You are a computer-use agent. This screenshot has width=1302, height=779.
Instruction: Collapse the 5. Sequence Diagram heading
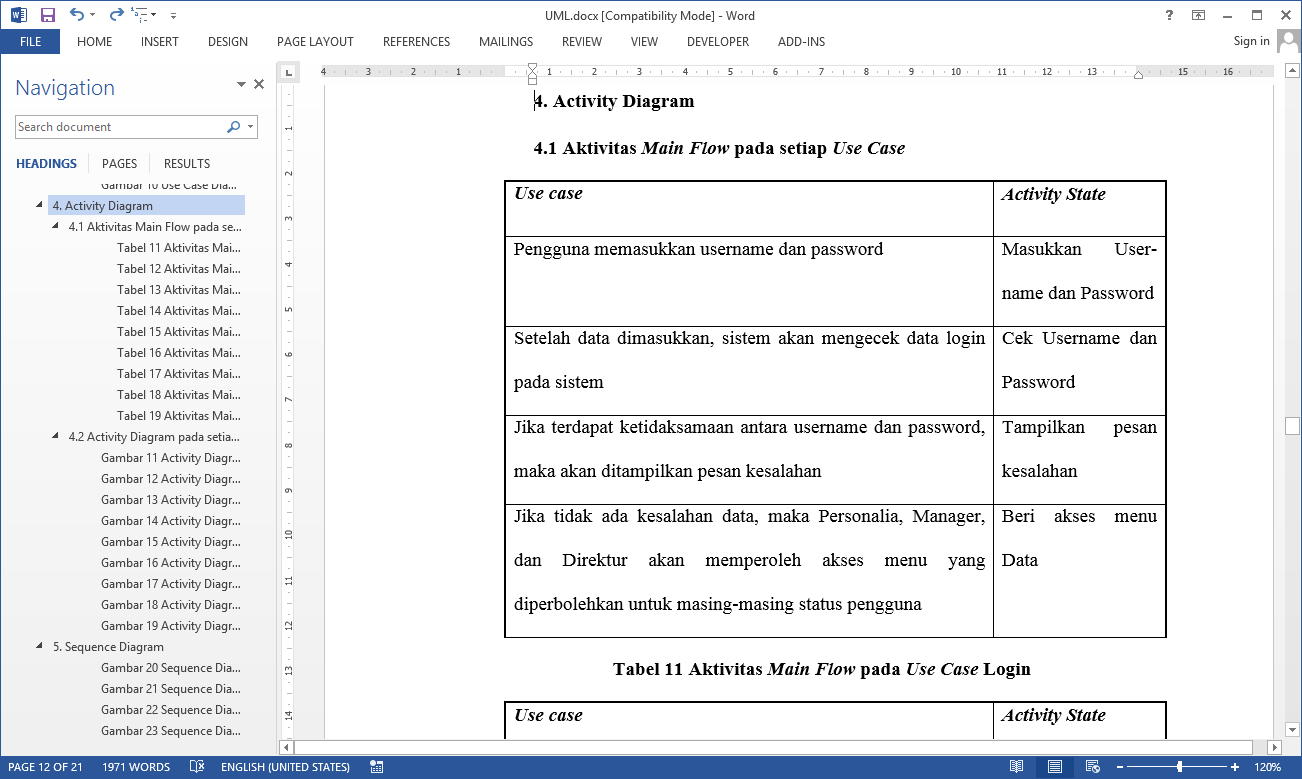coord(39,646)
